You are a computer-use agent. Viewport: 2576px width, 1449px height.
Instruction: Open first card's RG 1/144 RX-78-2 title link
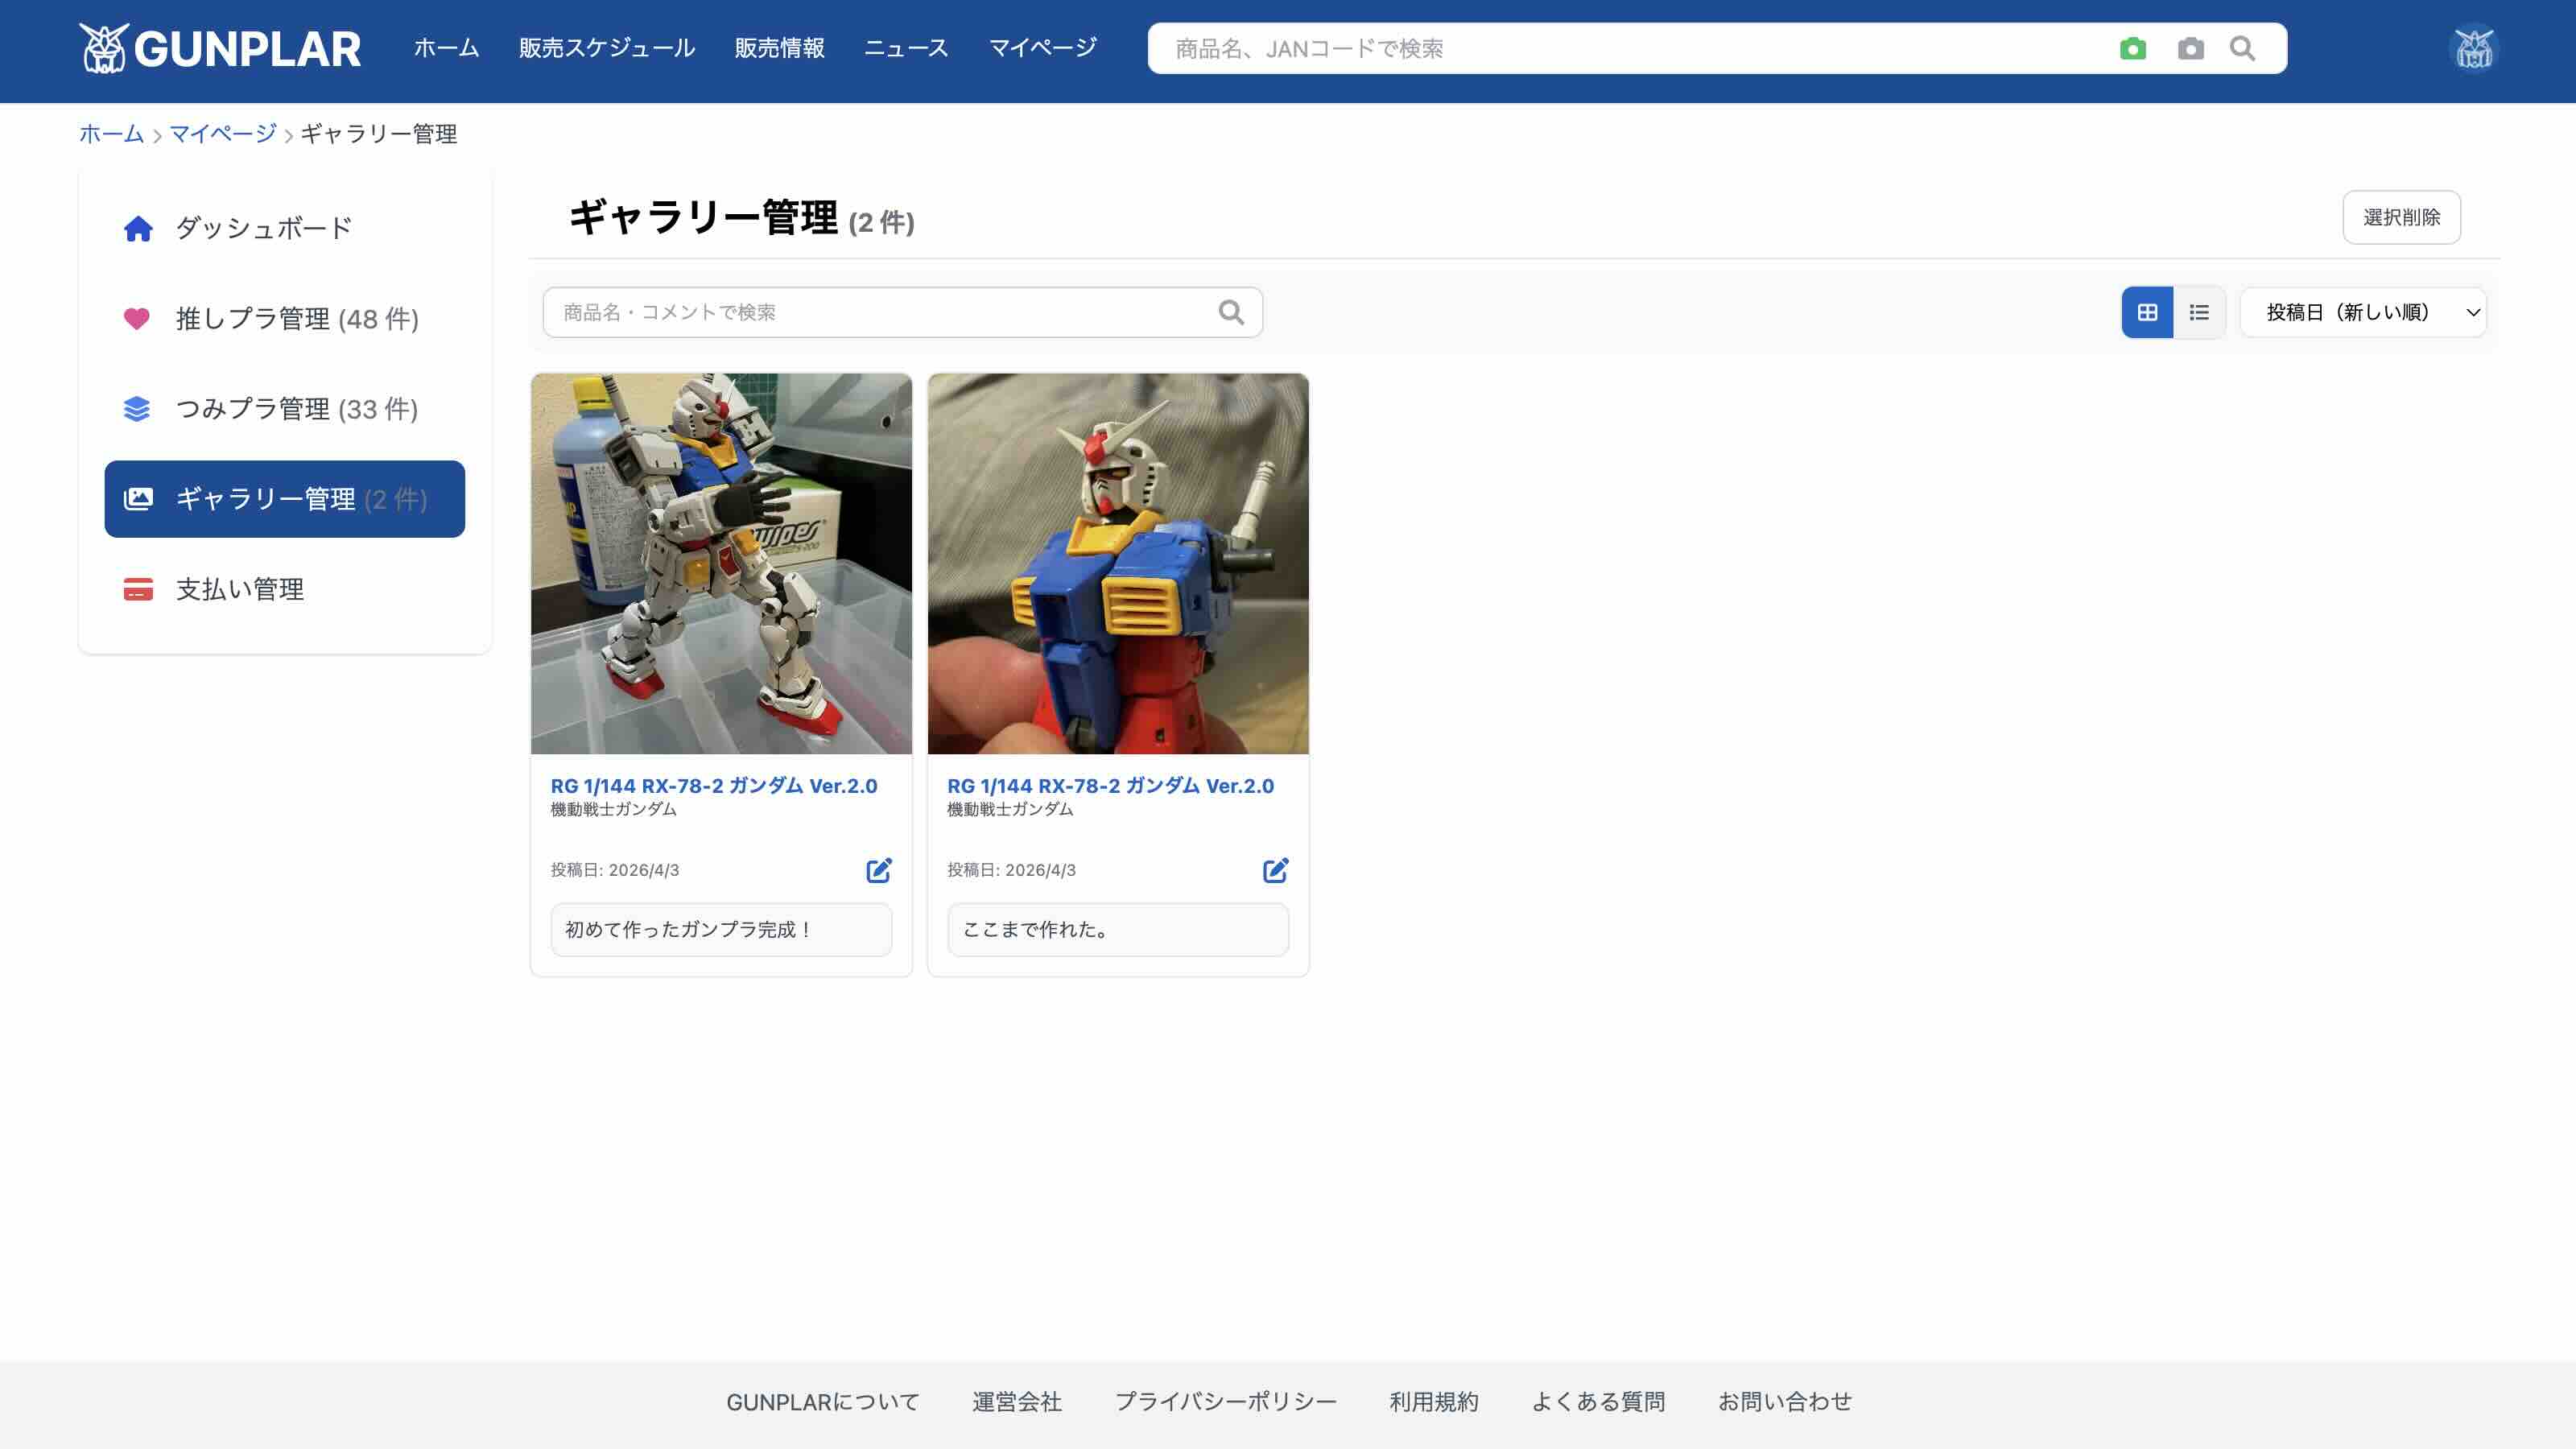coord(714,786)
